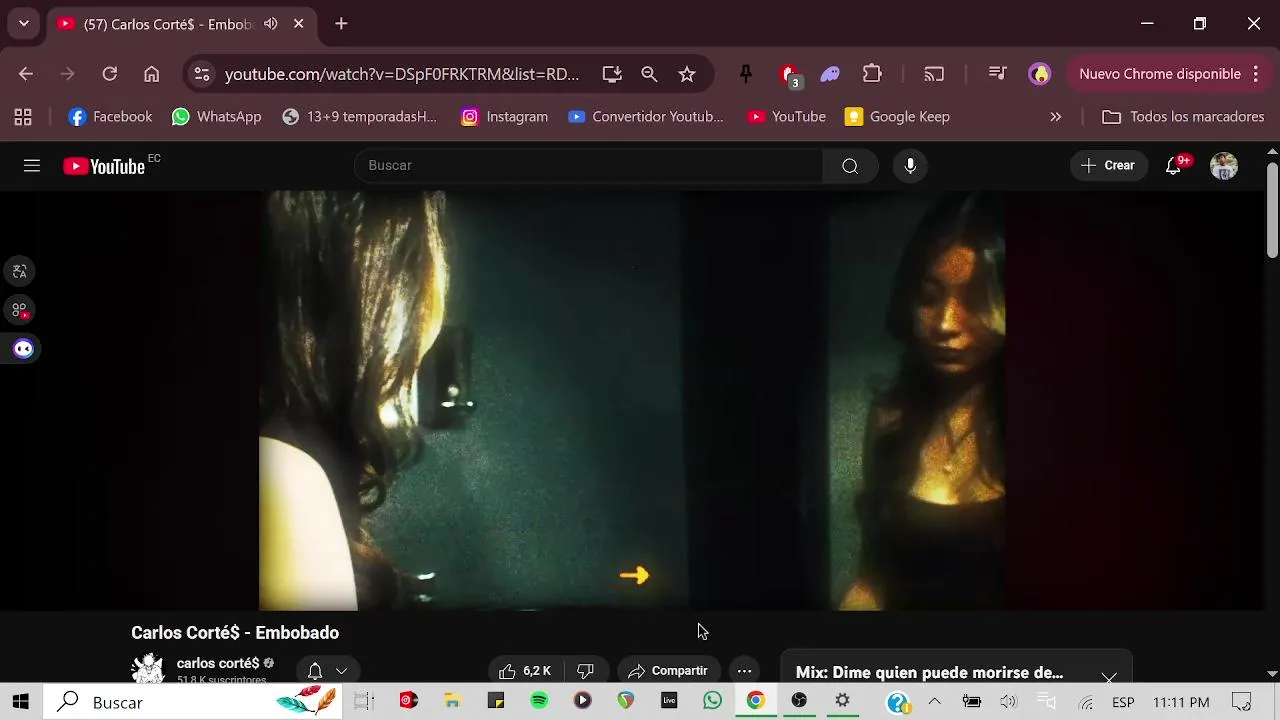Click the purple chat bubble extension icon on left edge

23,349
